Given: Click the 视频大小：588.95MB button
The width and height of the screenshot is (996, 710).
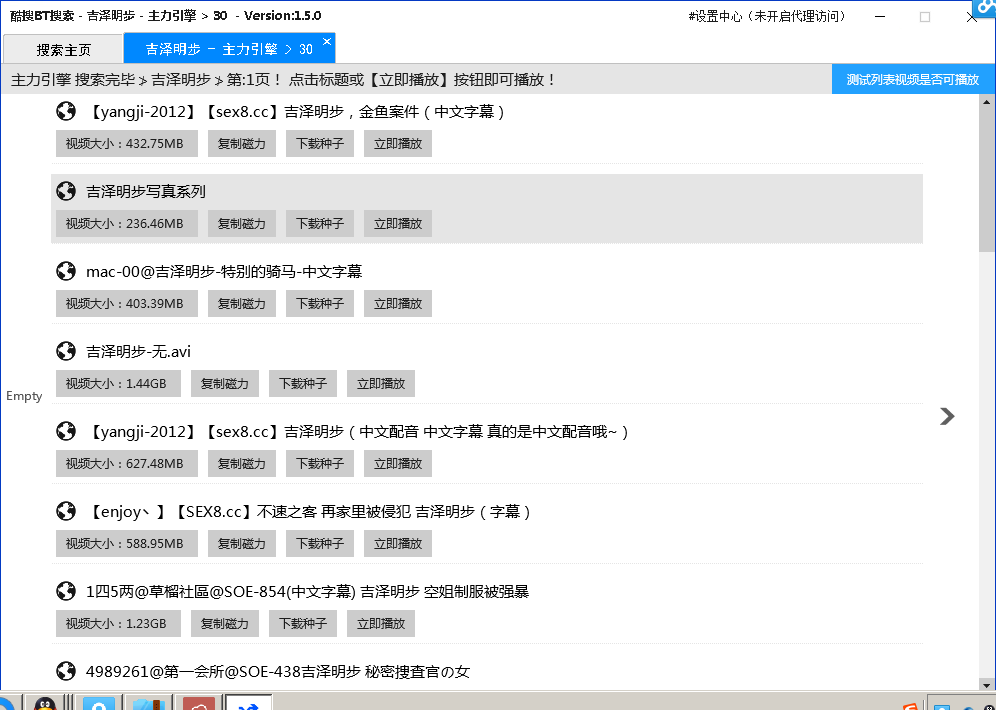Looking at the screenshot, I should point(127,544).
